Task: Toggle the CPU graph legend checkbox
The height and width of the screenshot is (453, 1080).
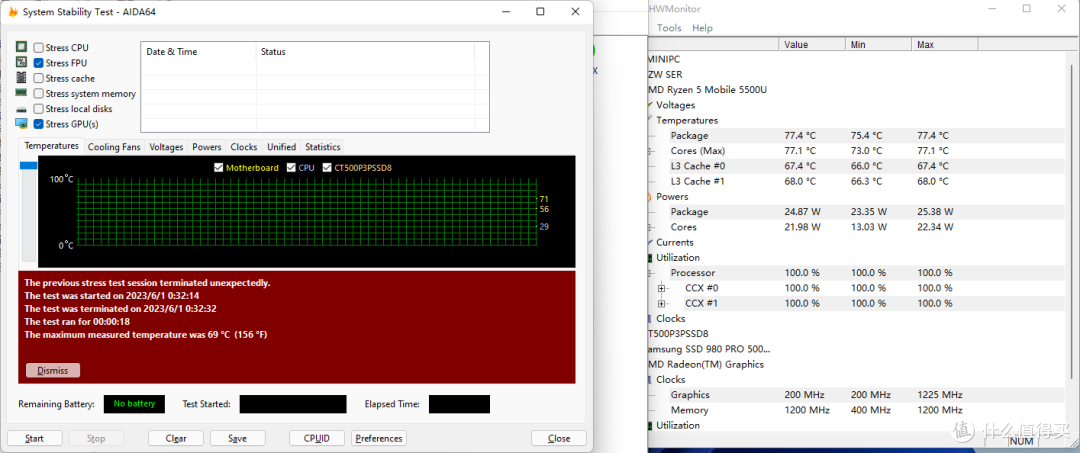Action: click(291, 167)
